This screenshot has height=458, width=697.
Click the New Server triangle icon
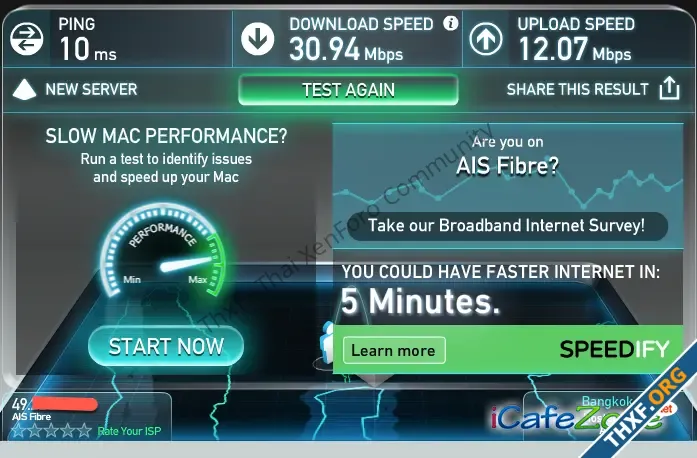tap(24, 89)
